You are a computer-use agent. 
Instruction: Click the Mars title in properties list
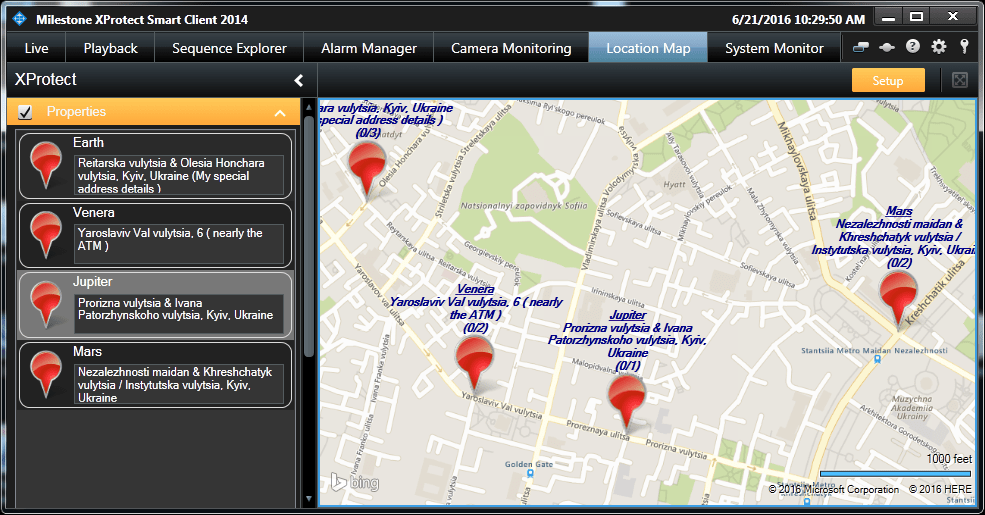tap(87, 351)
